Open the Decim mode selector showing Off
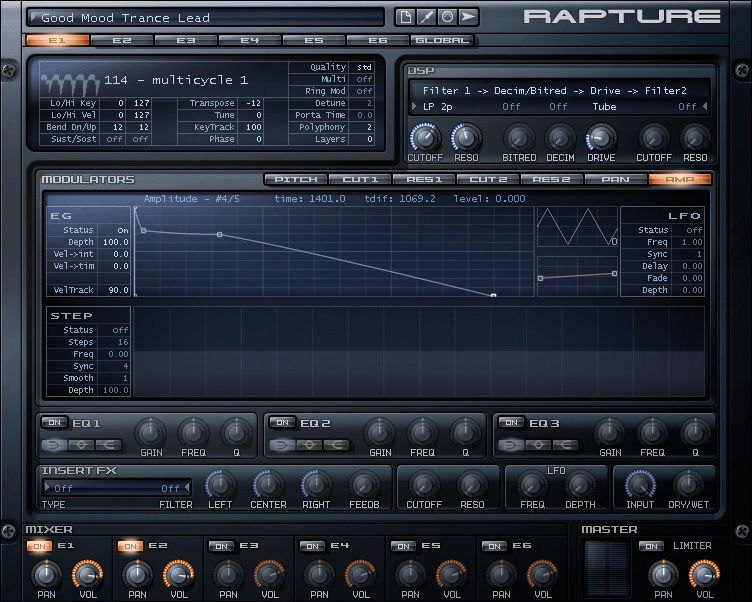 point(558,107)
